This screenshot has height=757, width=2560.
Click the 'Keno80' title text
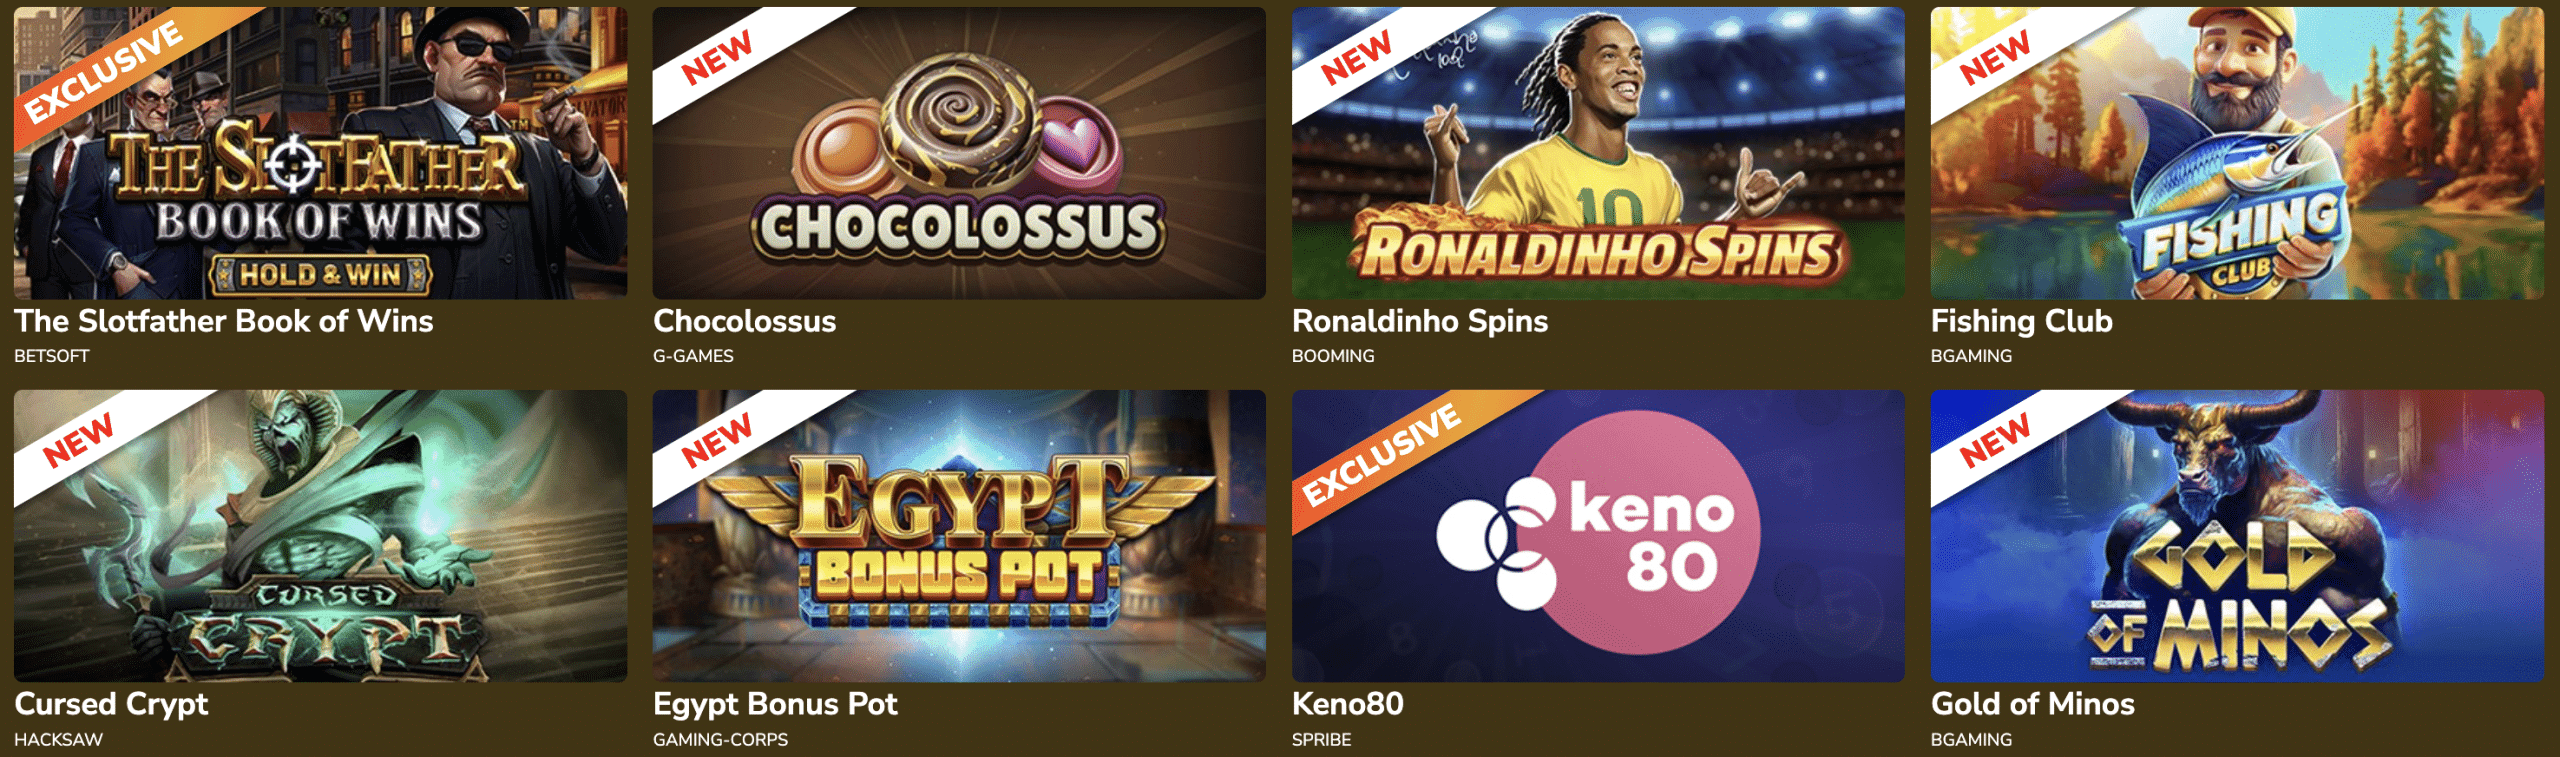(1348, 704)
